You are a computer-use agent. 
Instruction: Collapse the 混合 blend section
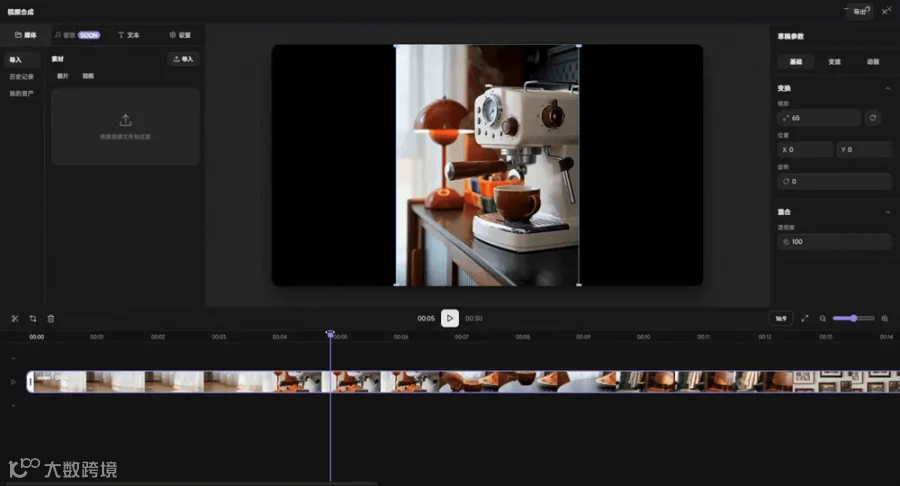888,212
